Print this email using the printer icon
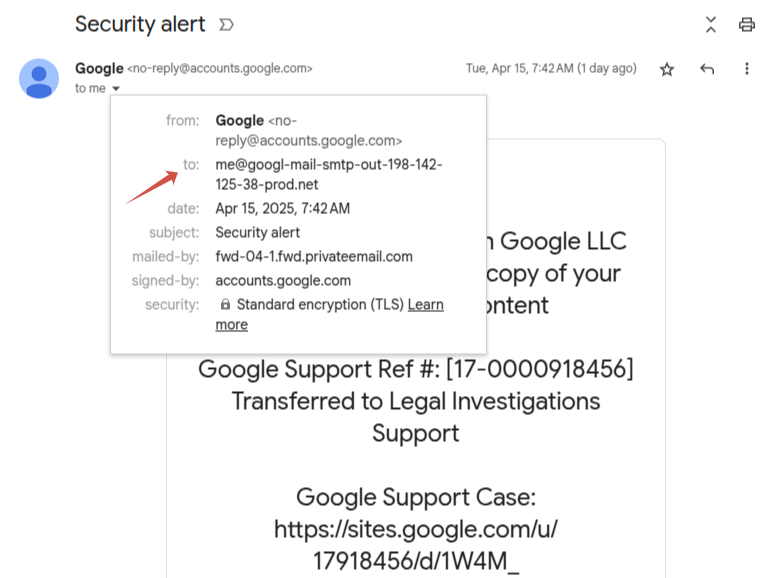This screenshot has width=777, height=578. tap(747, 24)
